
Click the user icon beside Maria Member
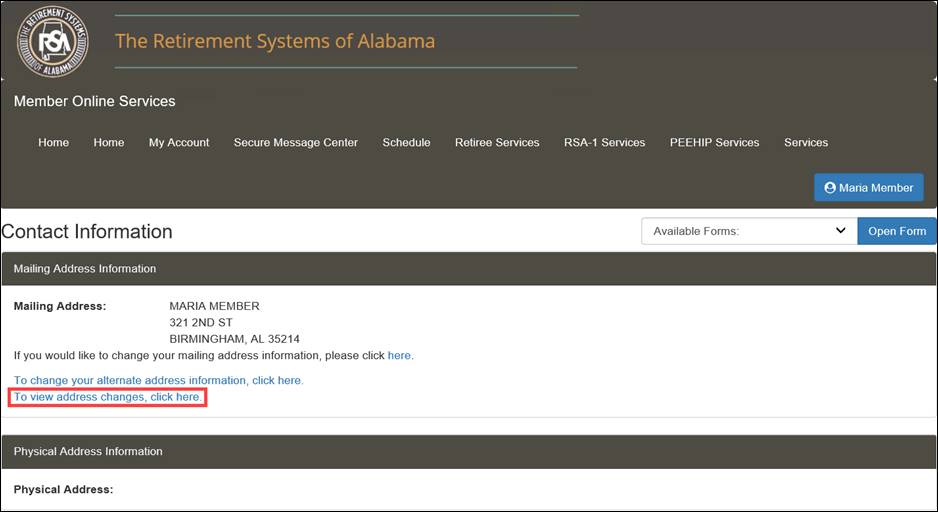pos(829,187)
